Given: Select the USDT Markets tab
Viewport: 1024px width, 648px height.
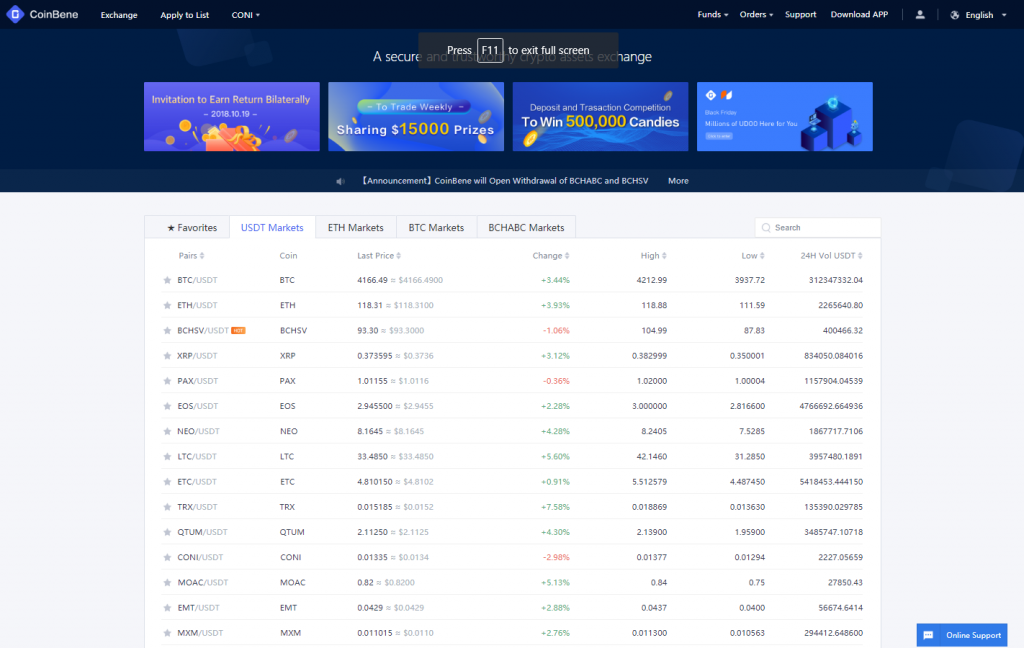Looking at the screenshot, I should coord(272,228).
